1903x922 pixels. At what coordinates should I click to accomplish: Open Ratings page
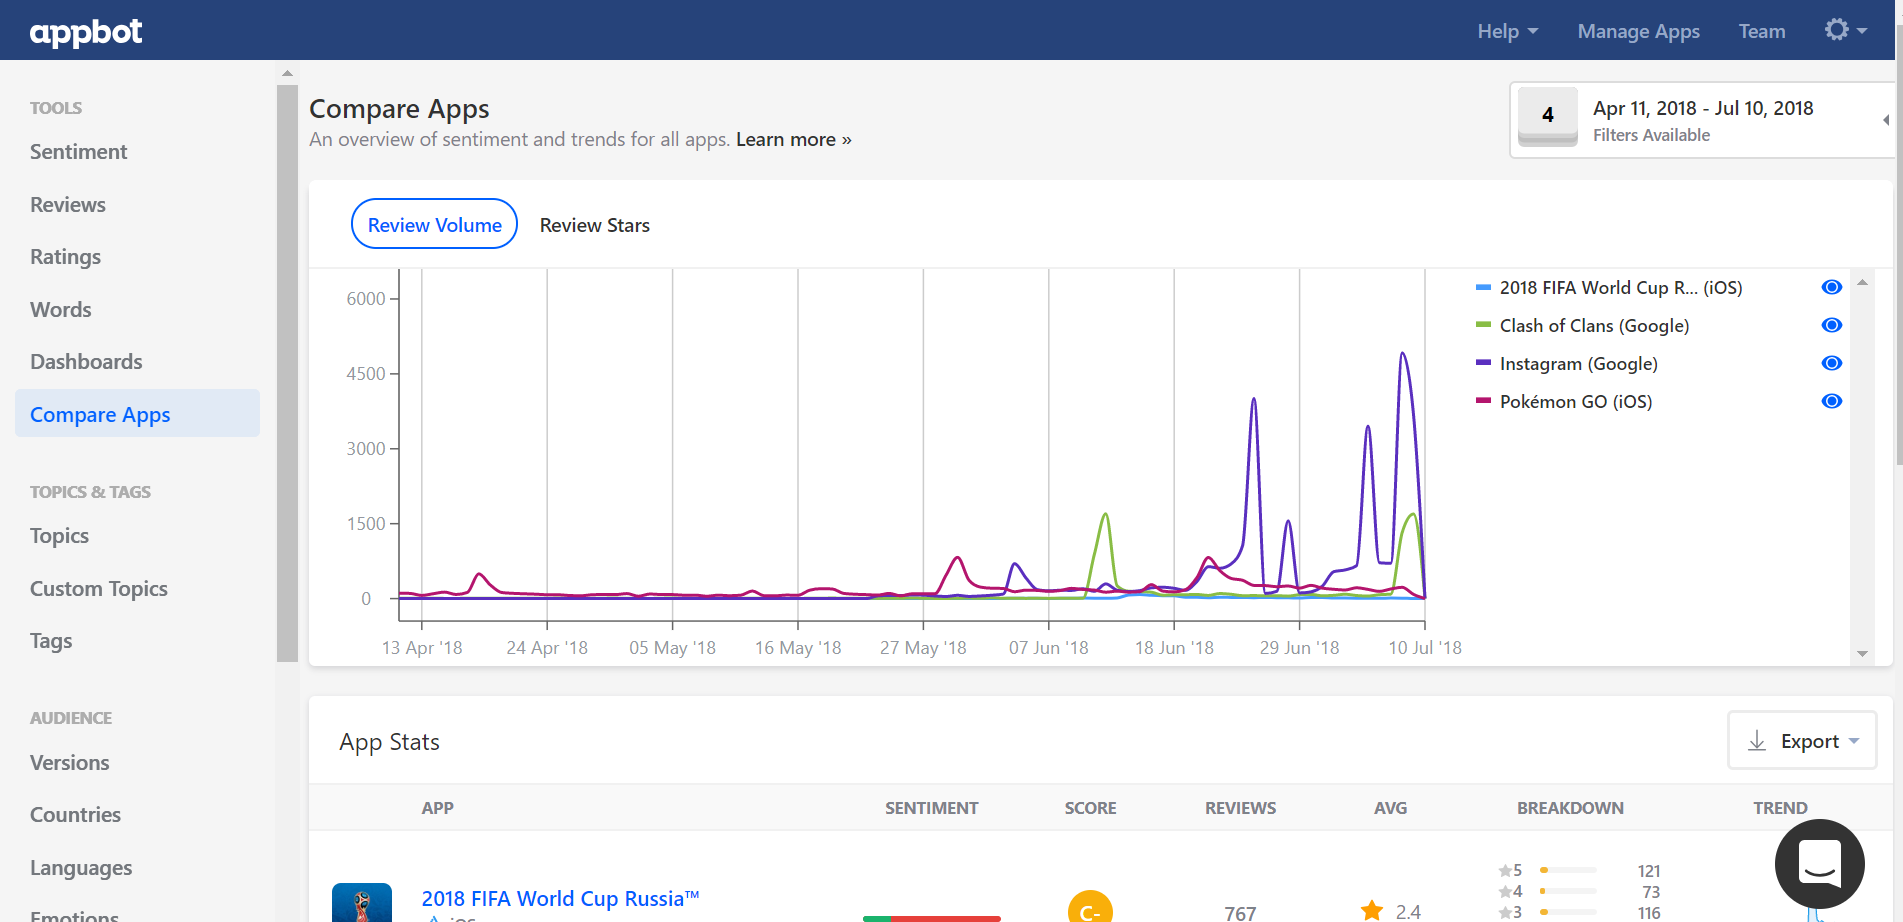coord(65,257)
